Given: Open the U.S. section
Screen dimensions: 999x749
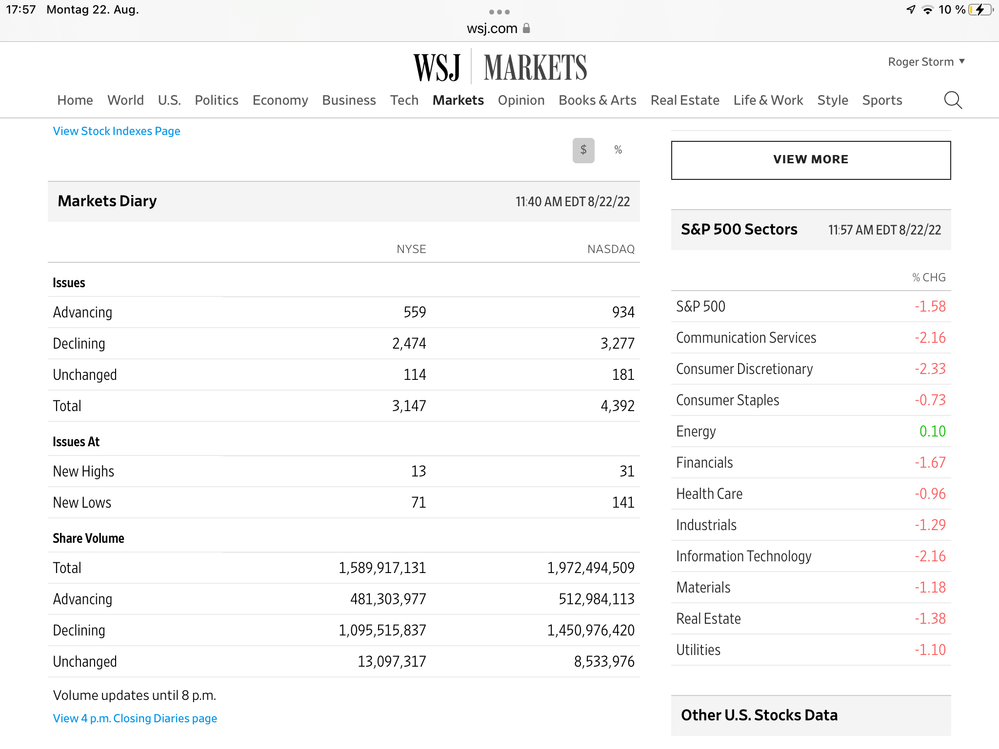Looking at the screenshot, I should click(x=169, y=100).
